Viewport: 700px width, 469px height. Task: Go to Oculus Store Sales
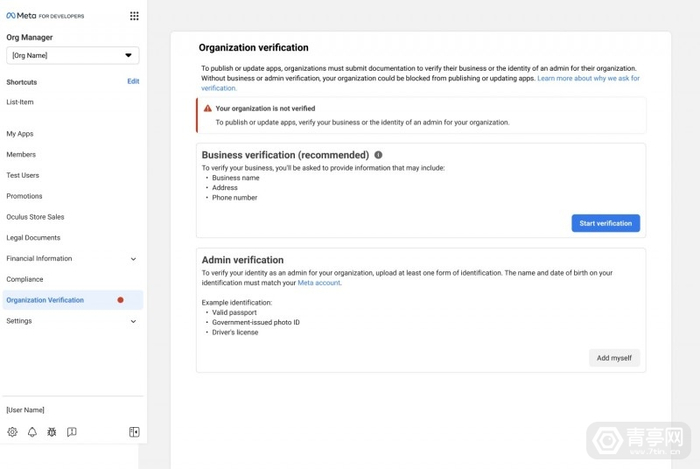click(35, 217)
